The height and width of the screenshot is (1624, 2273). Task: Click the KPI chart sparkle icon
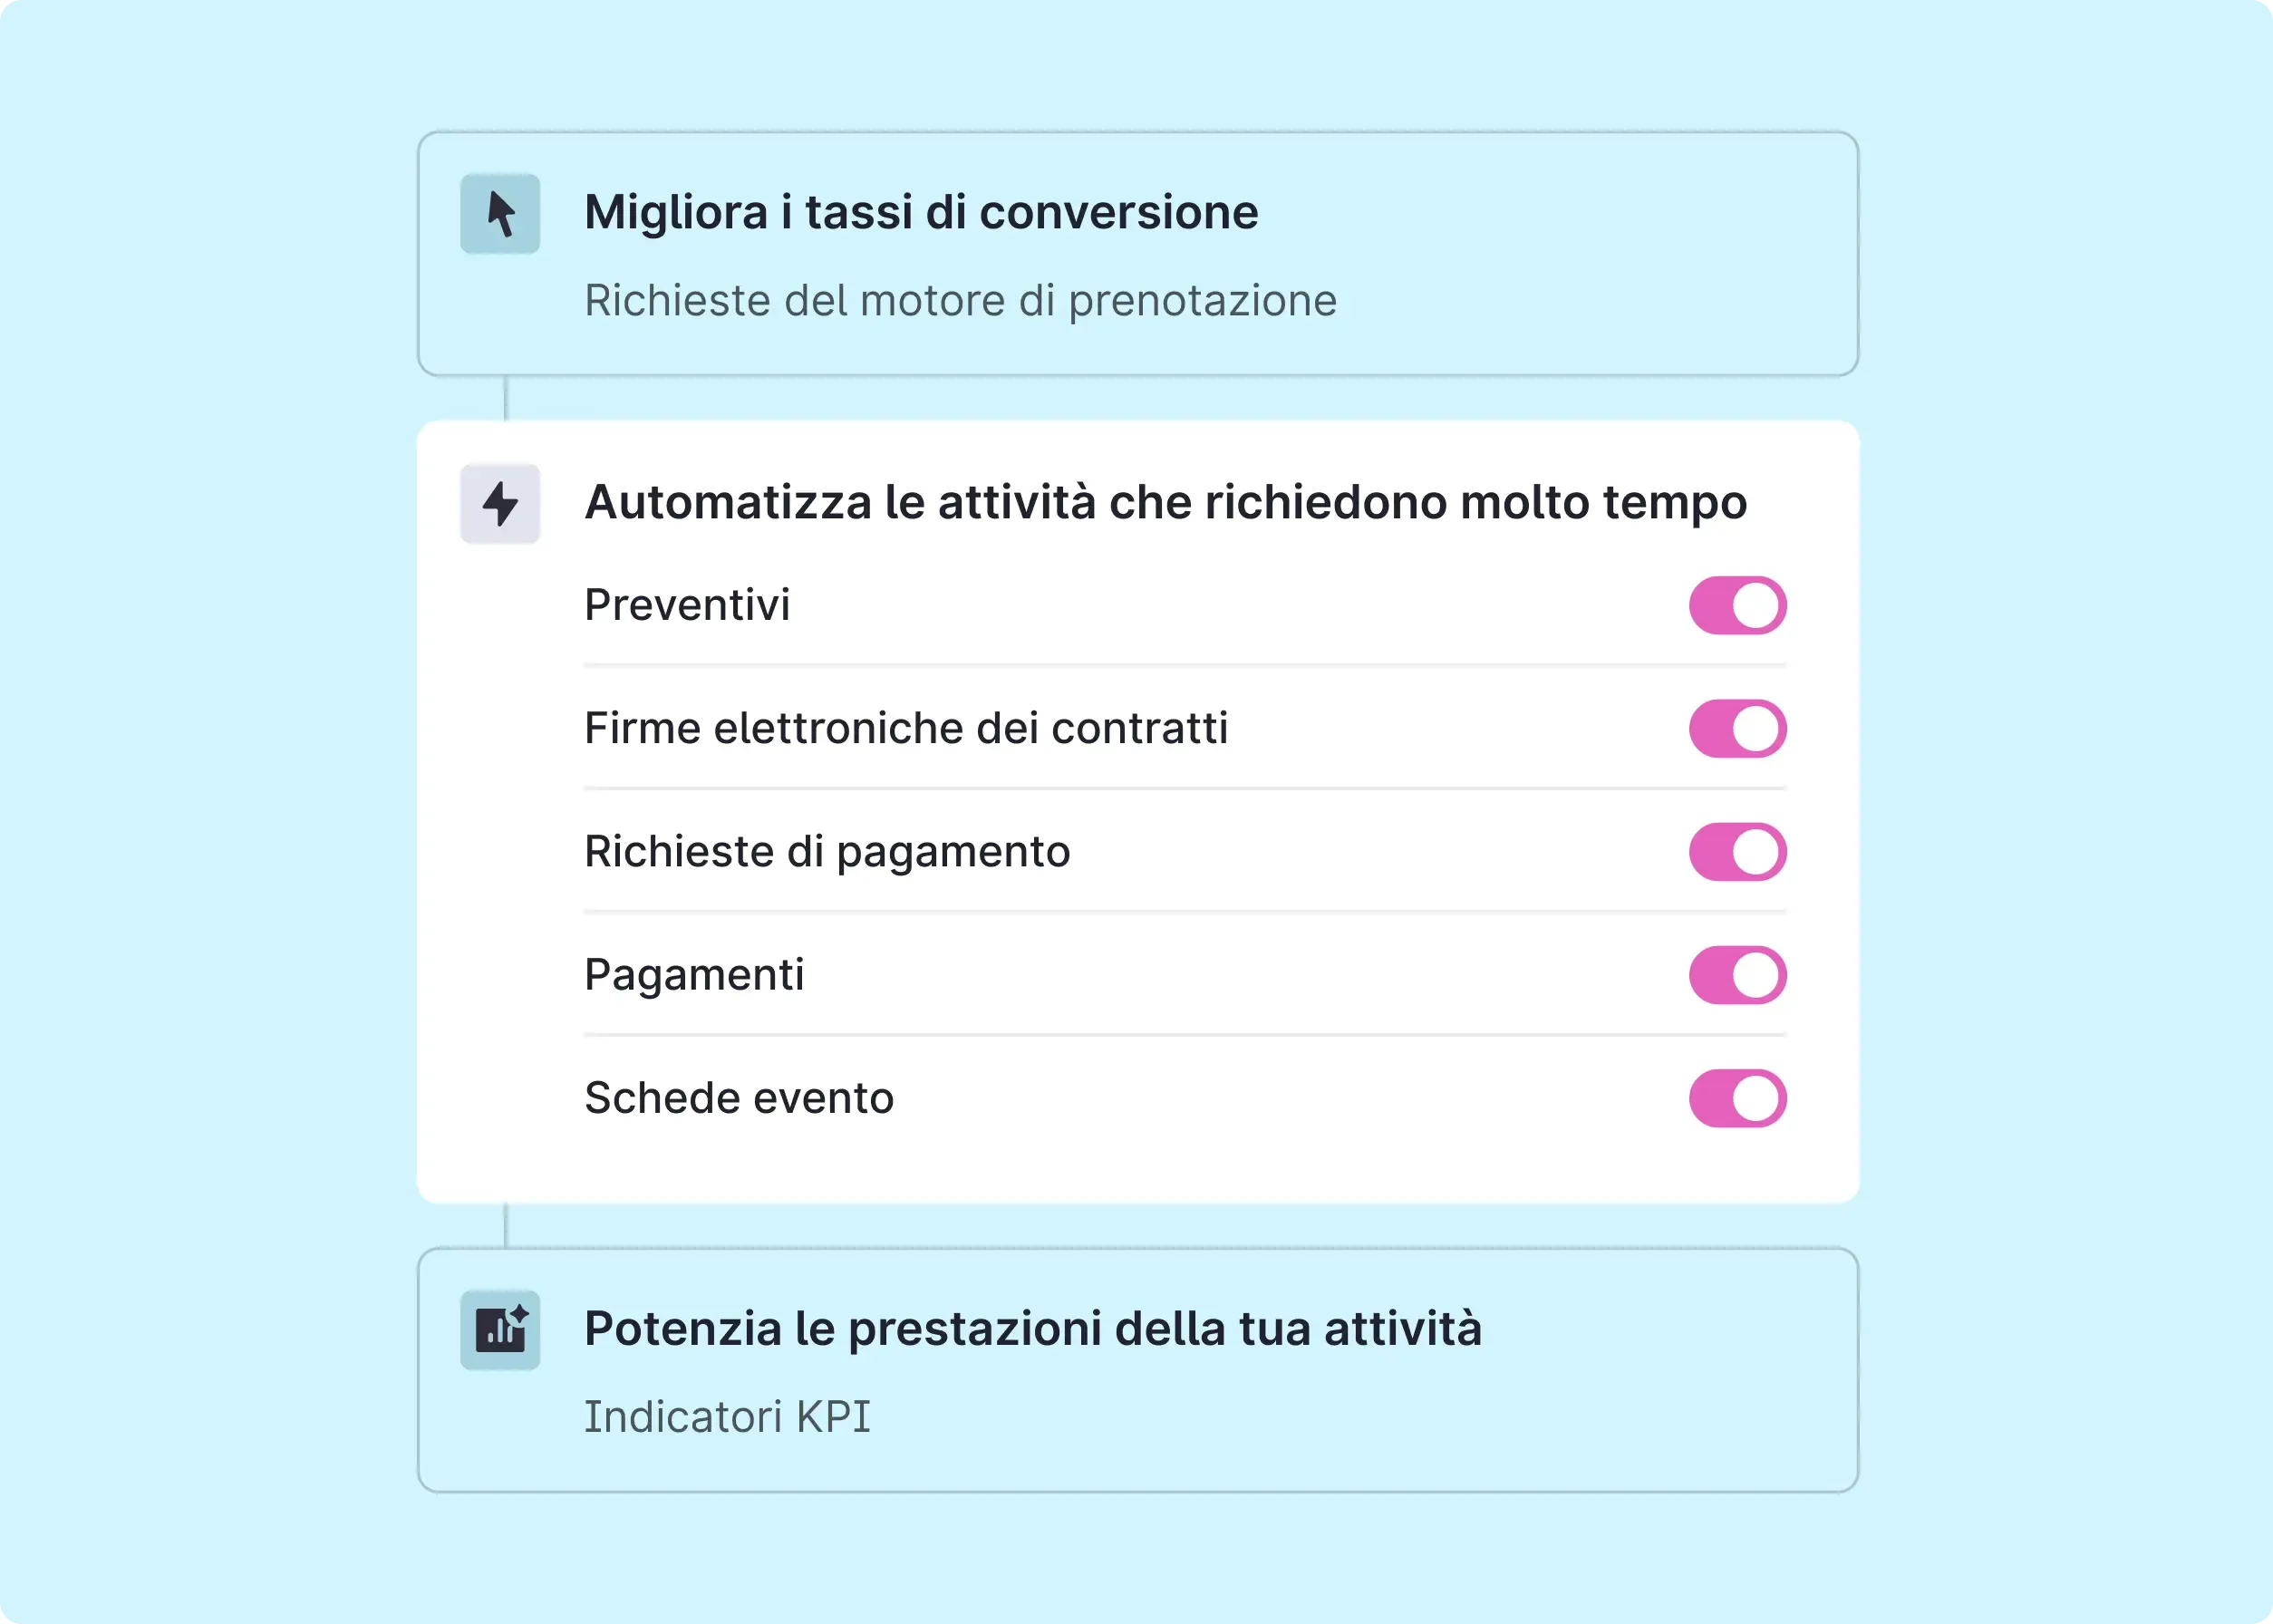pos(500,1330)
